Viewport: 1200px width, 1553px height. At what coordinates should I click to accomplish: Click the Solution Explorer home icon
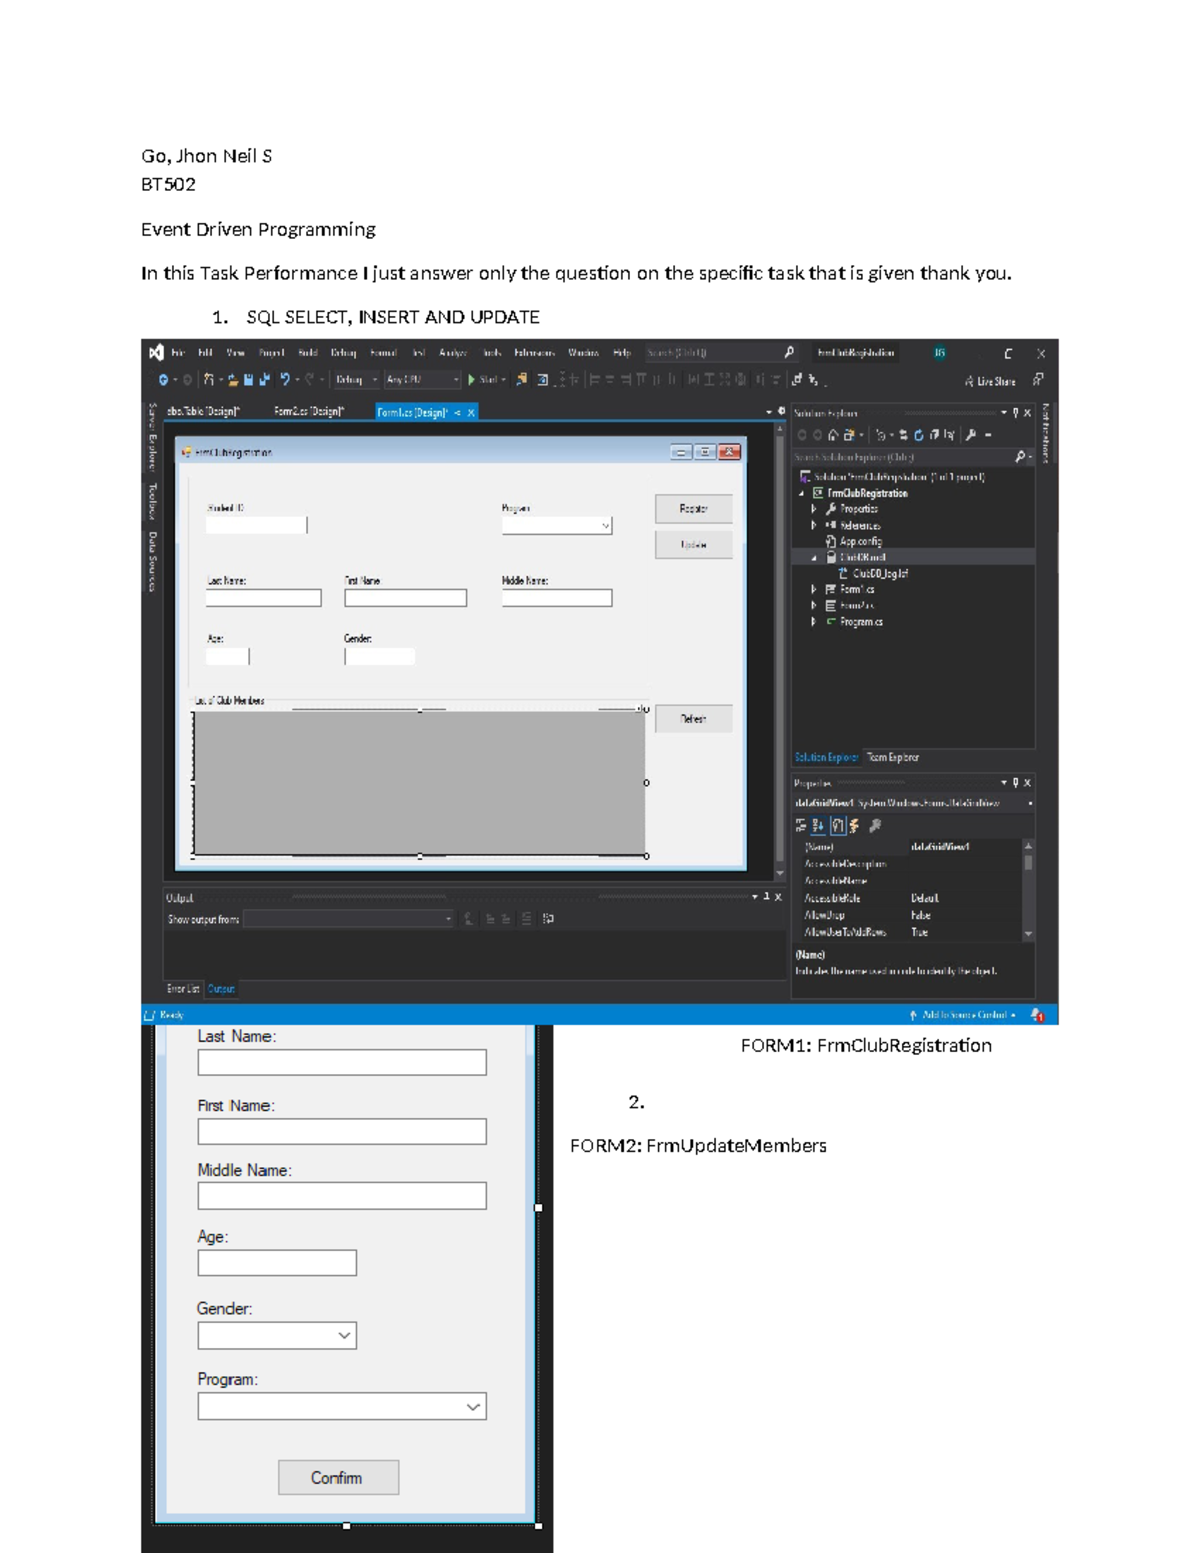pos(832,435)
